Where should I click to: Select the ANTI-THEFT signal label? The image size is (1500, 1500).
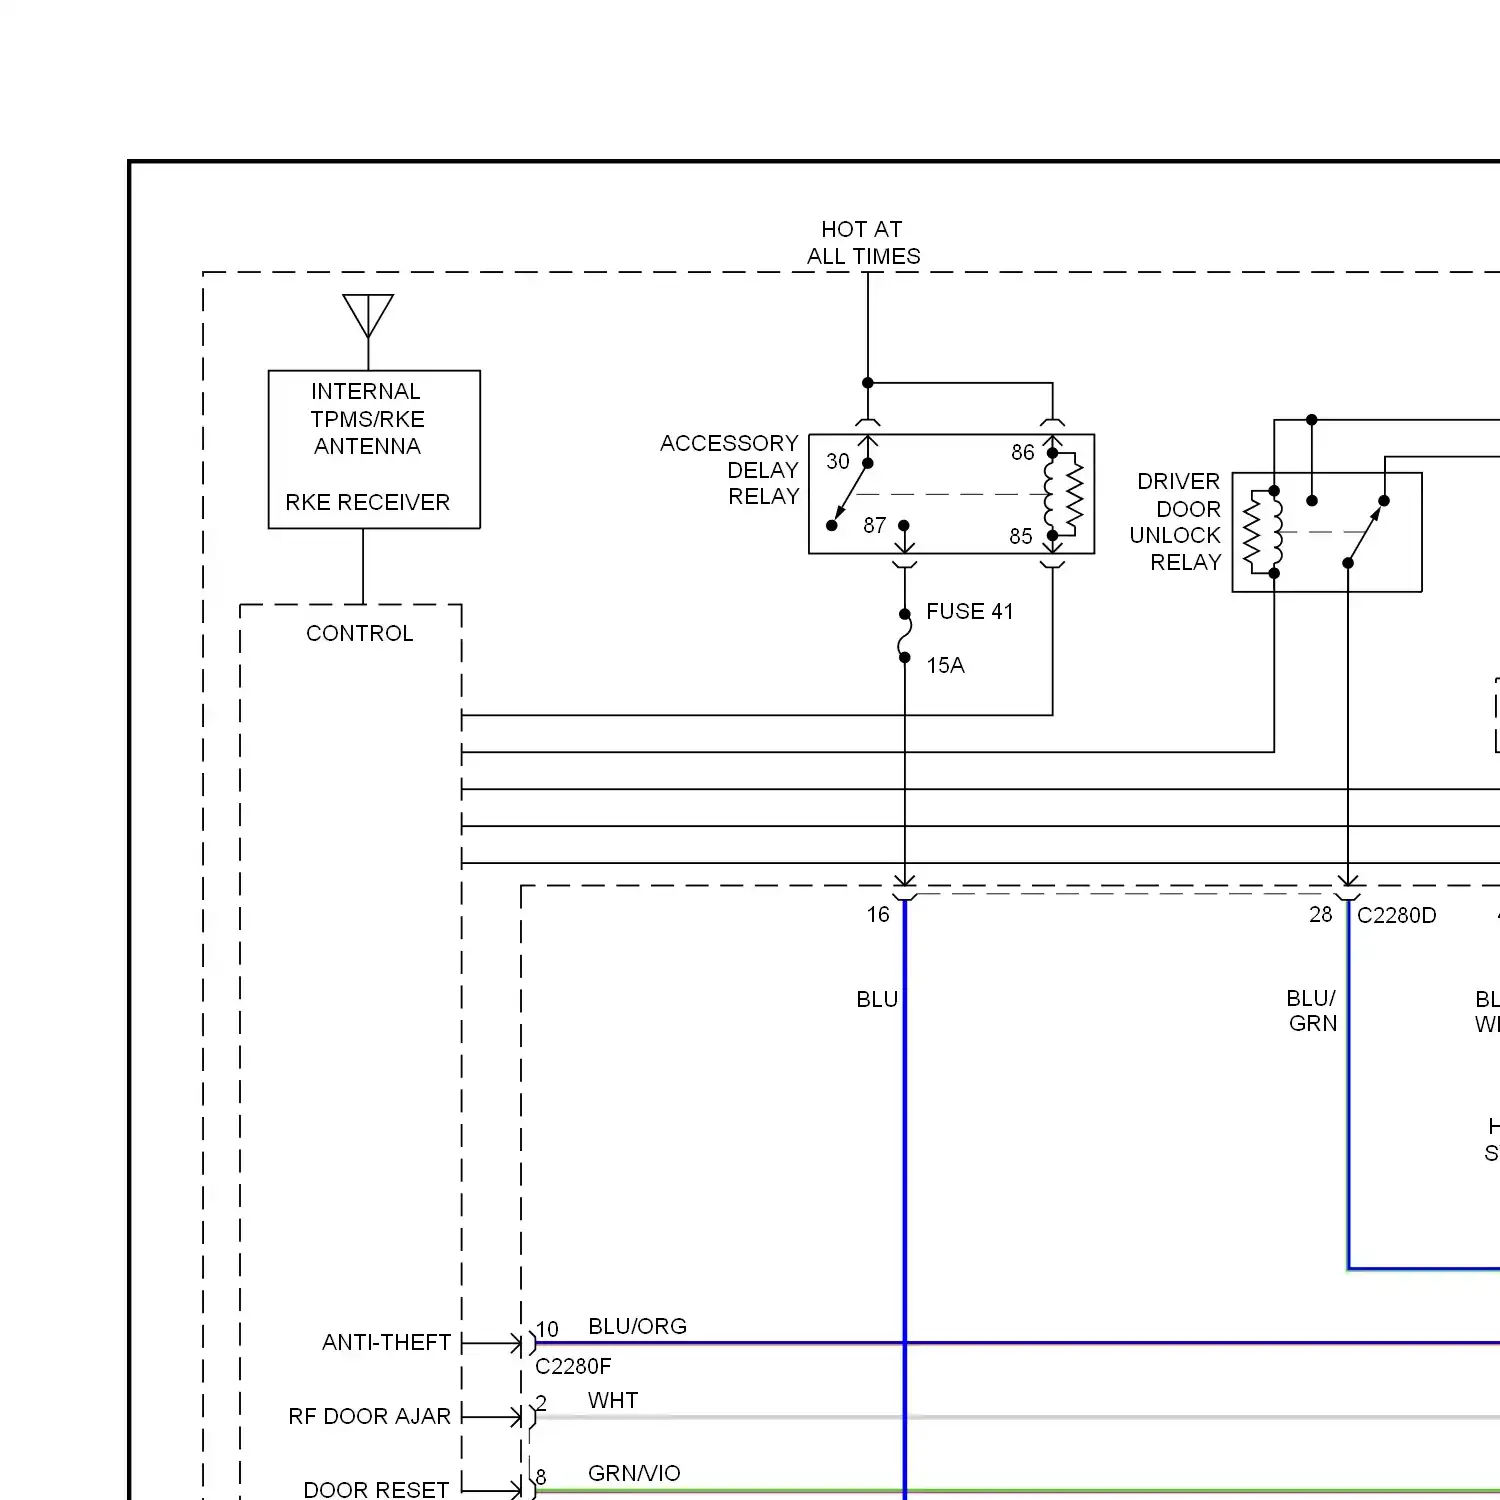click(x=387, y=1342)
